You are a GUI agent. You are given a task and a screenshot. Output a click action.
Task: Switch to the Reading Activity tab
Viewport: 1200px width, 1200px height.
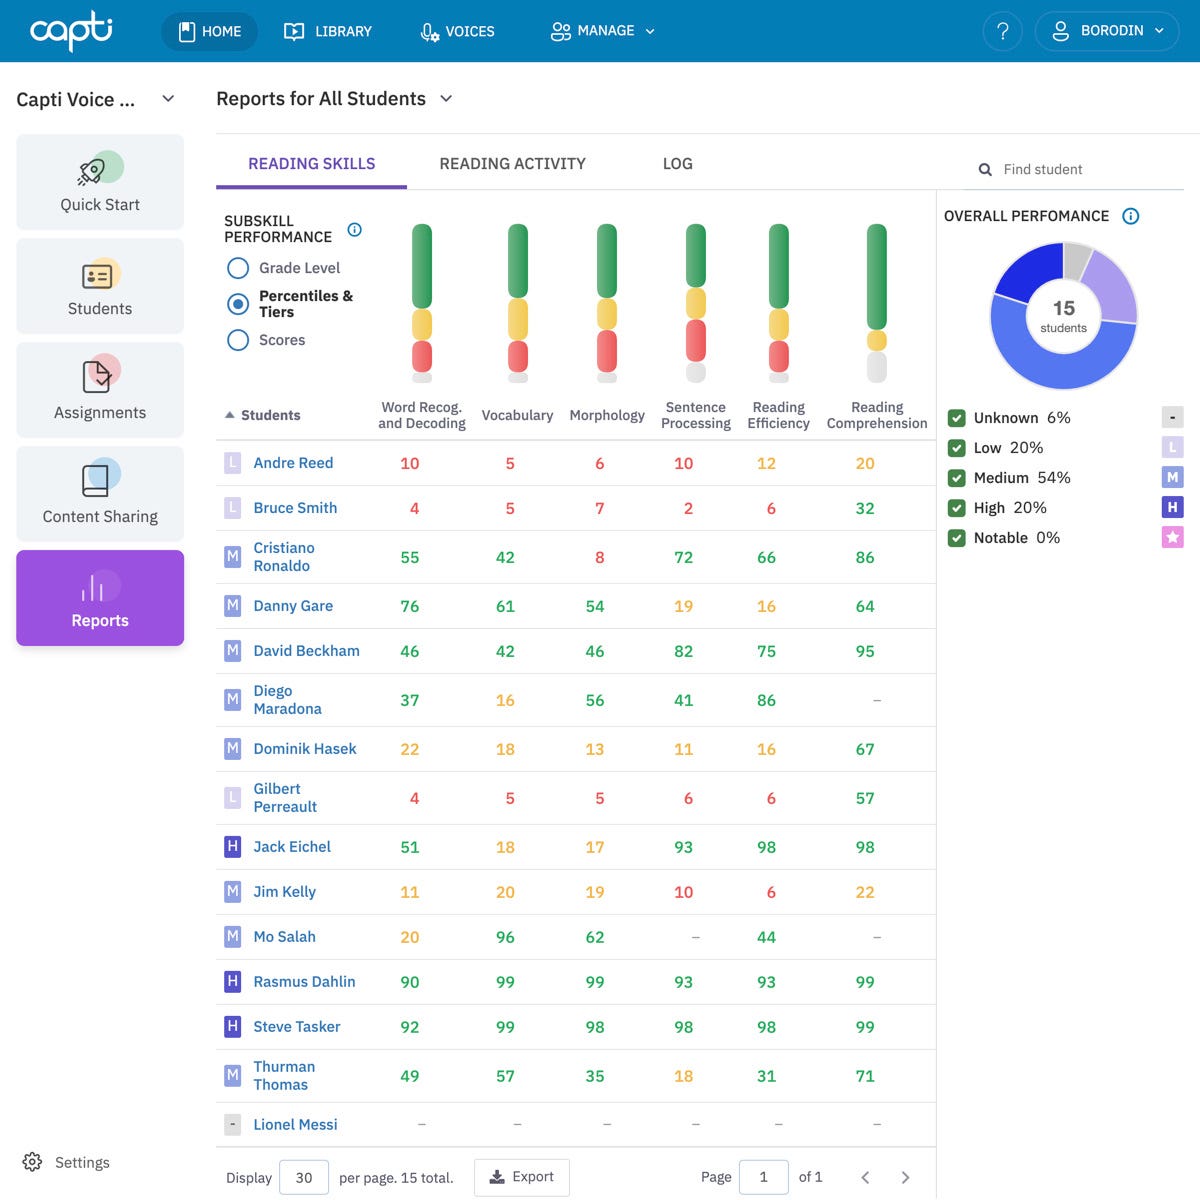pyautogui.click(x=512, y=163)
